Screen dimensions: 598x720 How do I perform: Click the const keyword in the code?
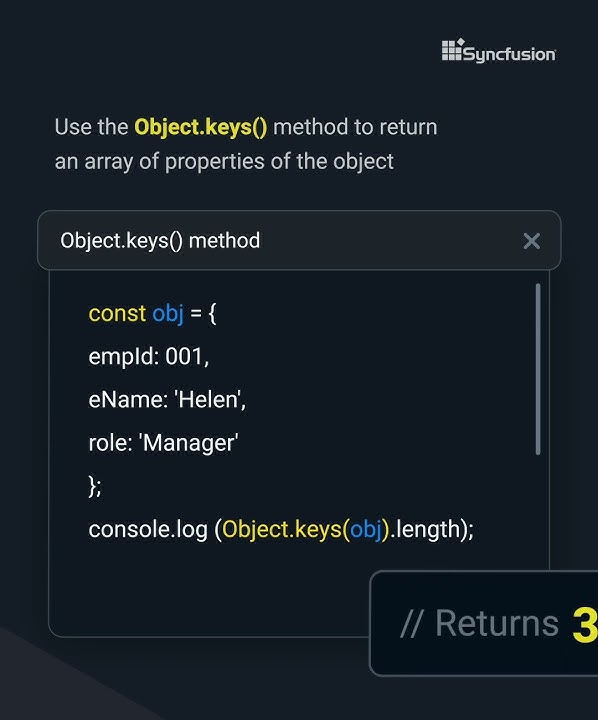click(x=117, y=314)
